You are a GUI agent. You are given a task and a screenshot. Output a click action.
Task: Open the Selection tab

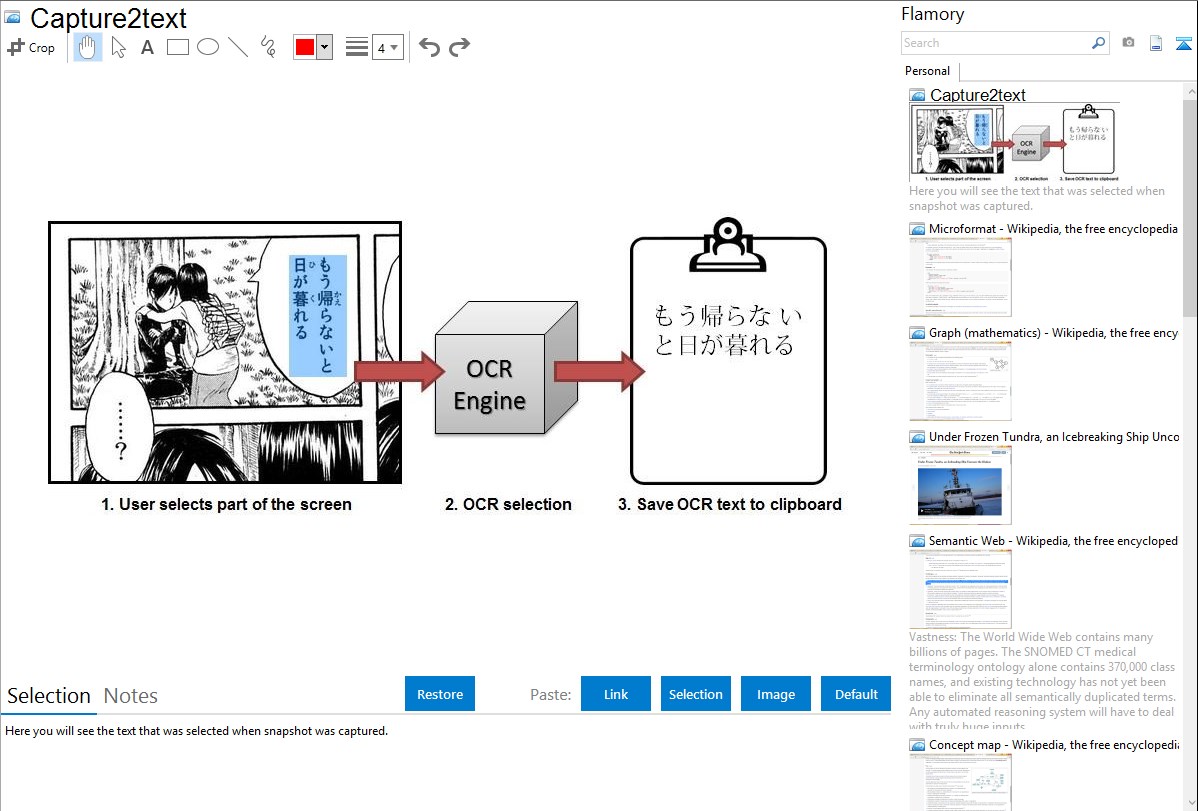click(49, 696)
